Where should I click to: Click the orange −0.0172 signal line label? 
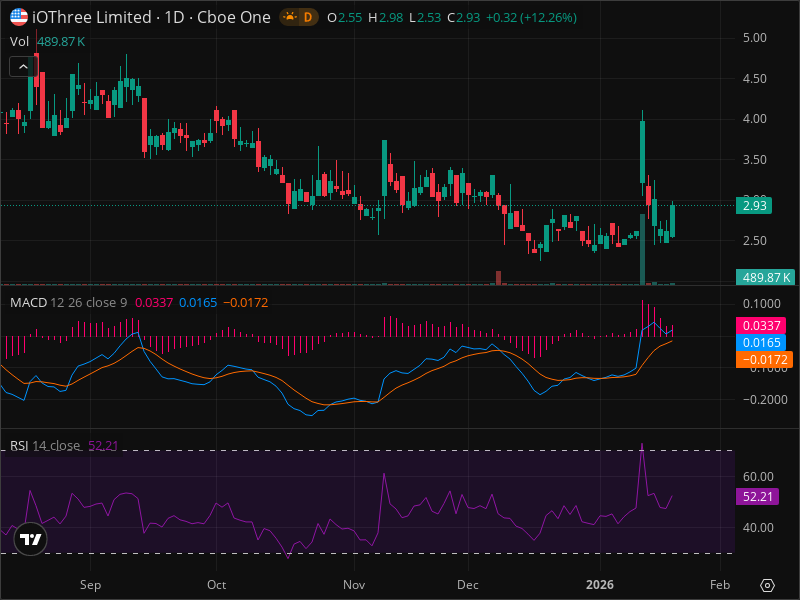pos(764,359)
